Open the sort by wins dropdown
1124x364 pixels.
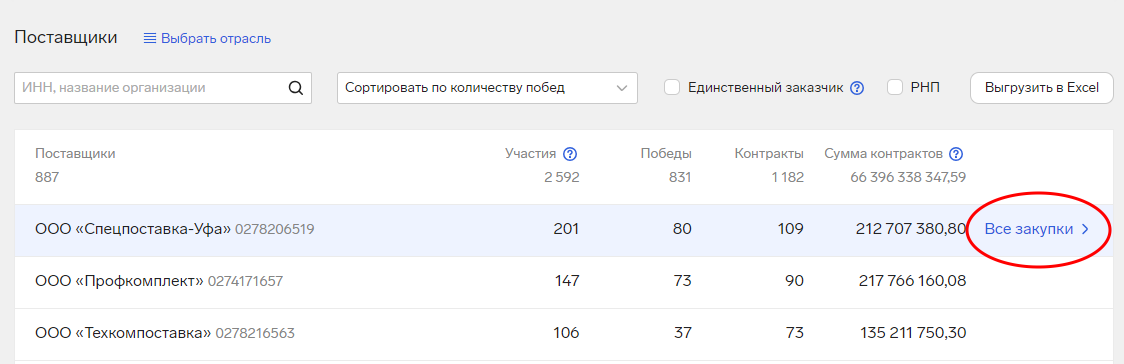coord(487,88)
